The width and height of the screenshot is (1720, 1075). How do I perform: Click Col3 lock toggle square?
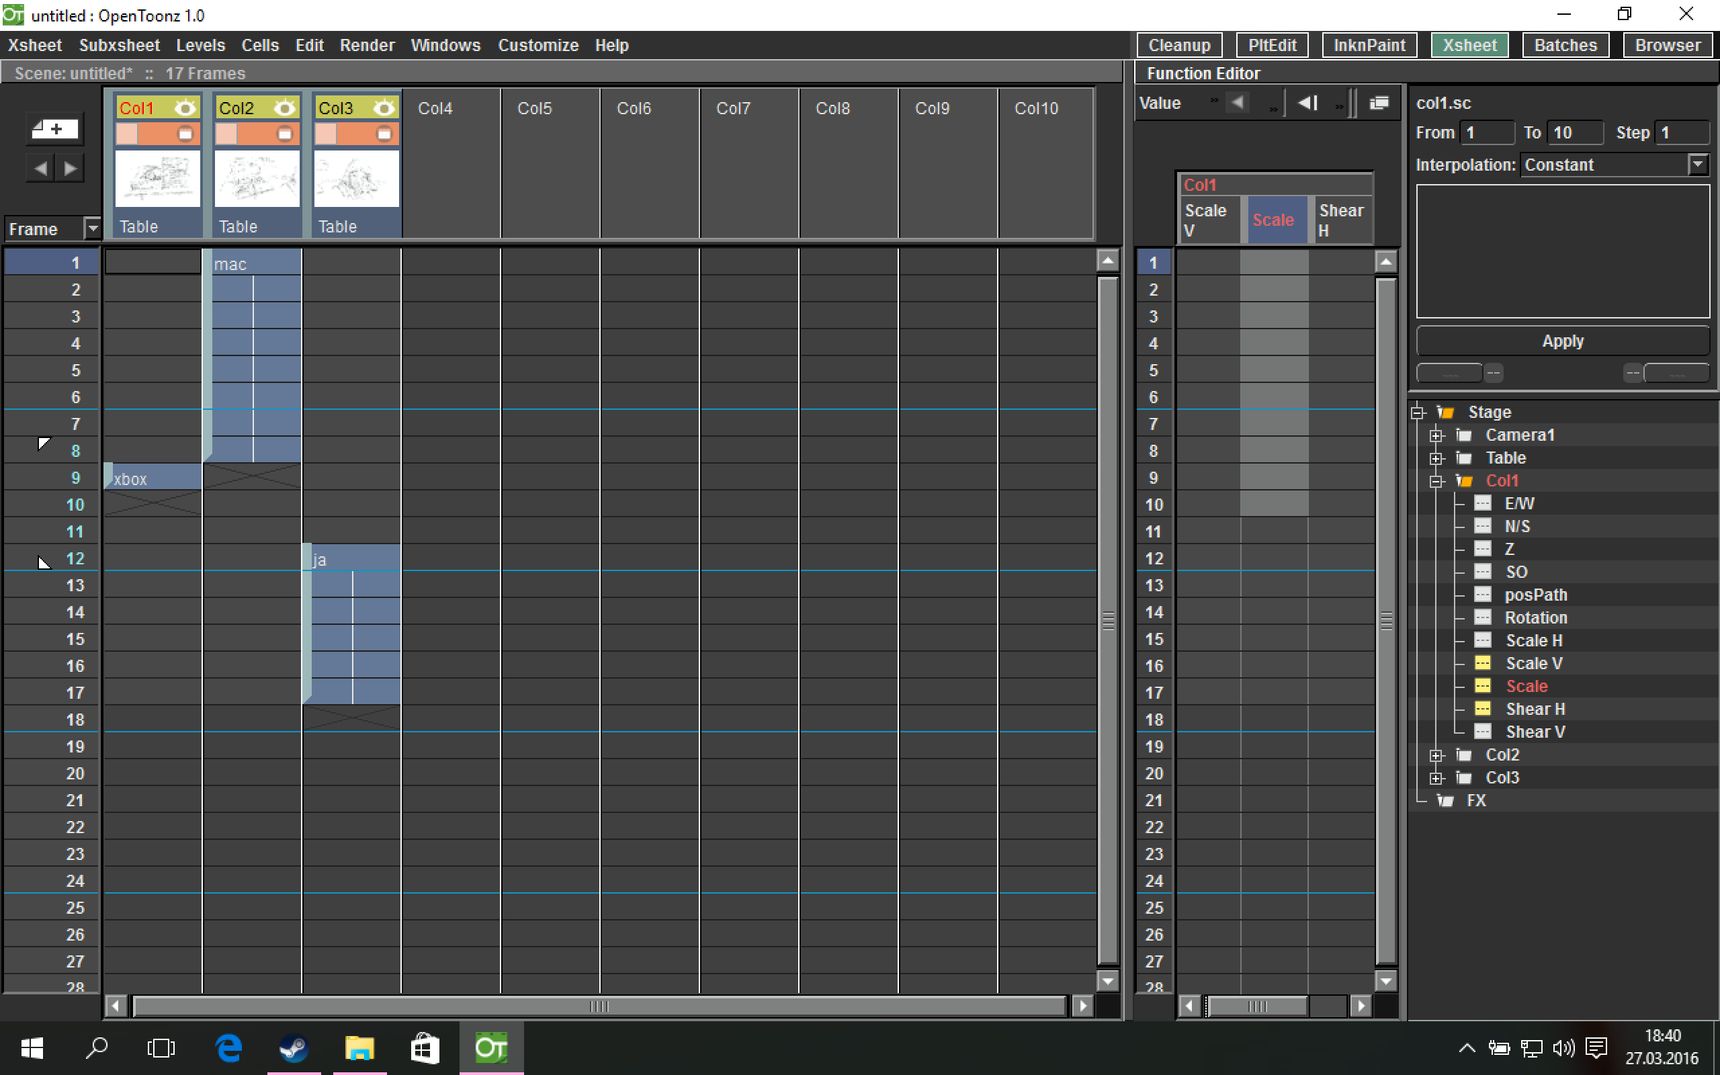click(x=326, y=133)
